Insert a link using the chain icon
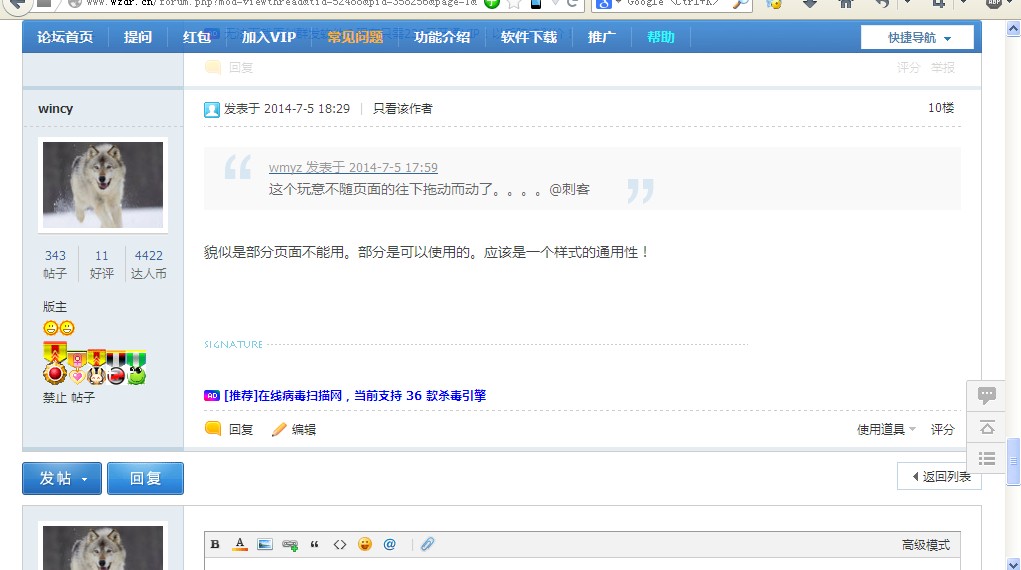Viewport: 1021px width, 570px height. [x=290, y=545]
